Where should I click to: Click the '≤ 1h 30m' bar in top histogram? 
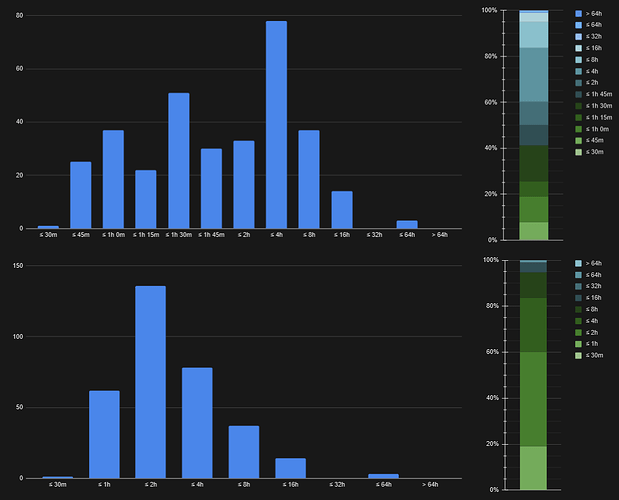(179, 161)
